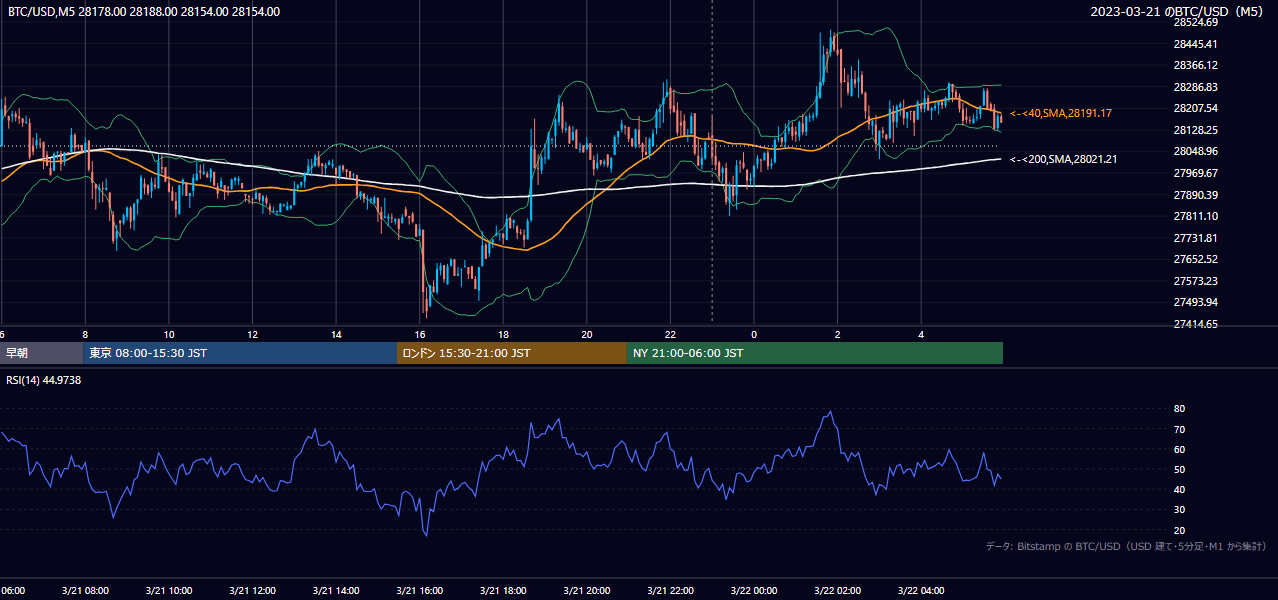This screenshot has width=1278, height=600.
Task: Click the 27414.65 price axis label
Action: (x=1195, y=324)
